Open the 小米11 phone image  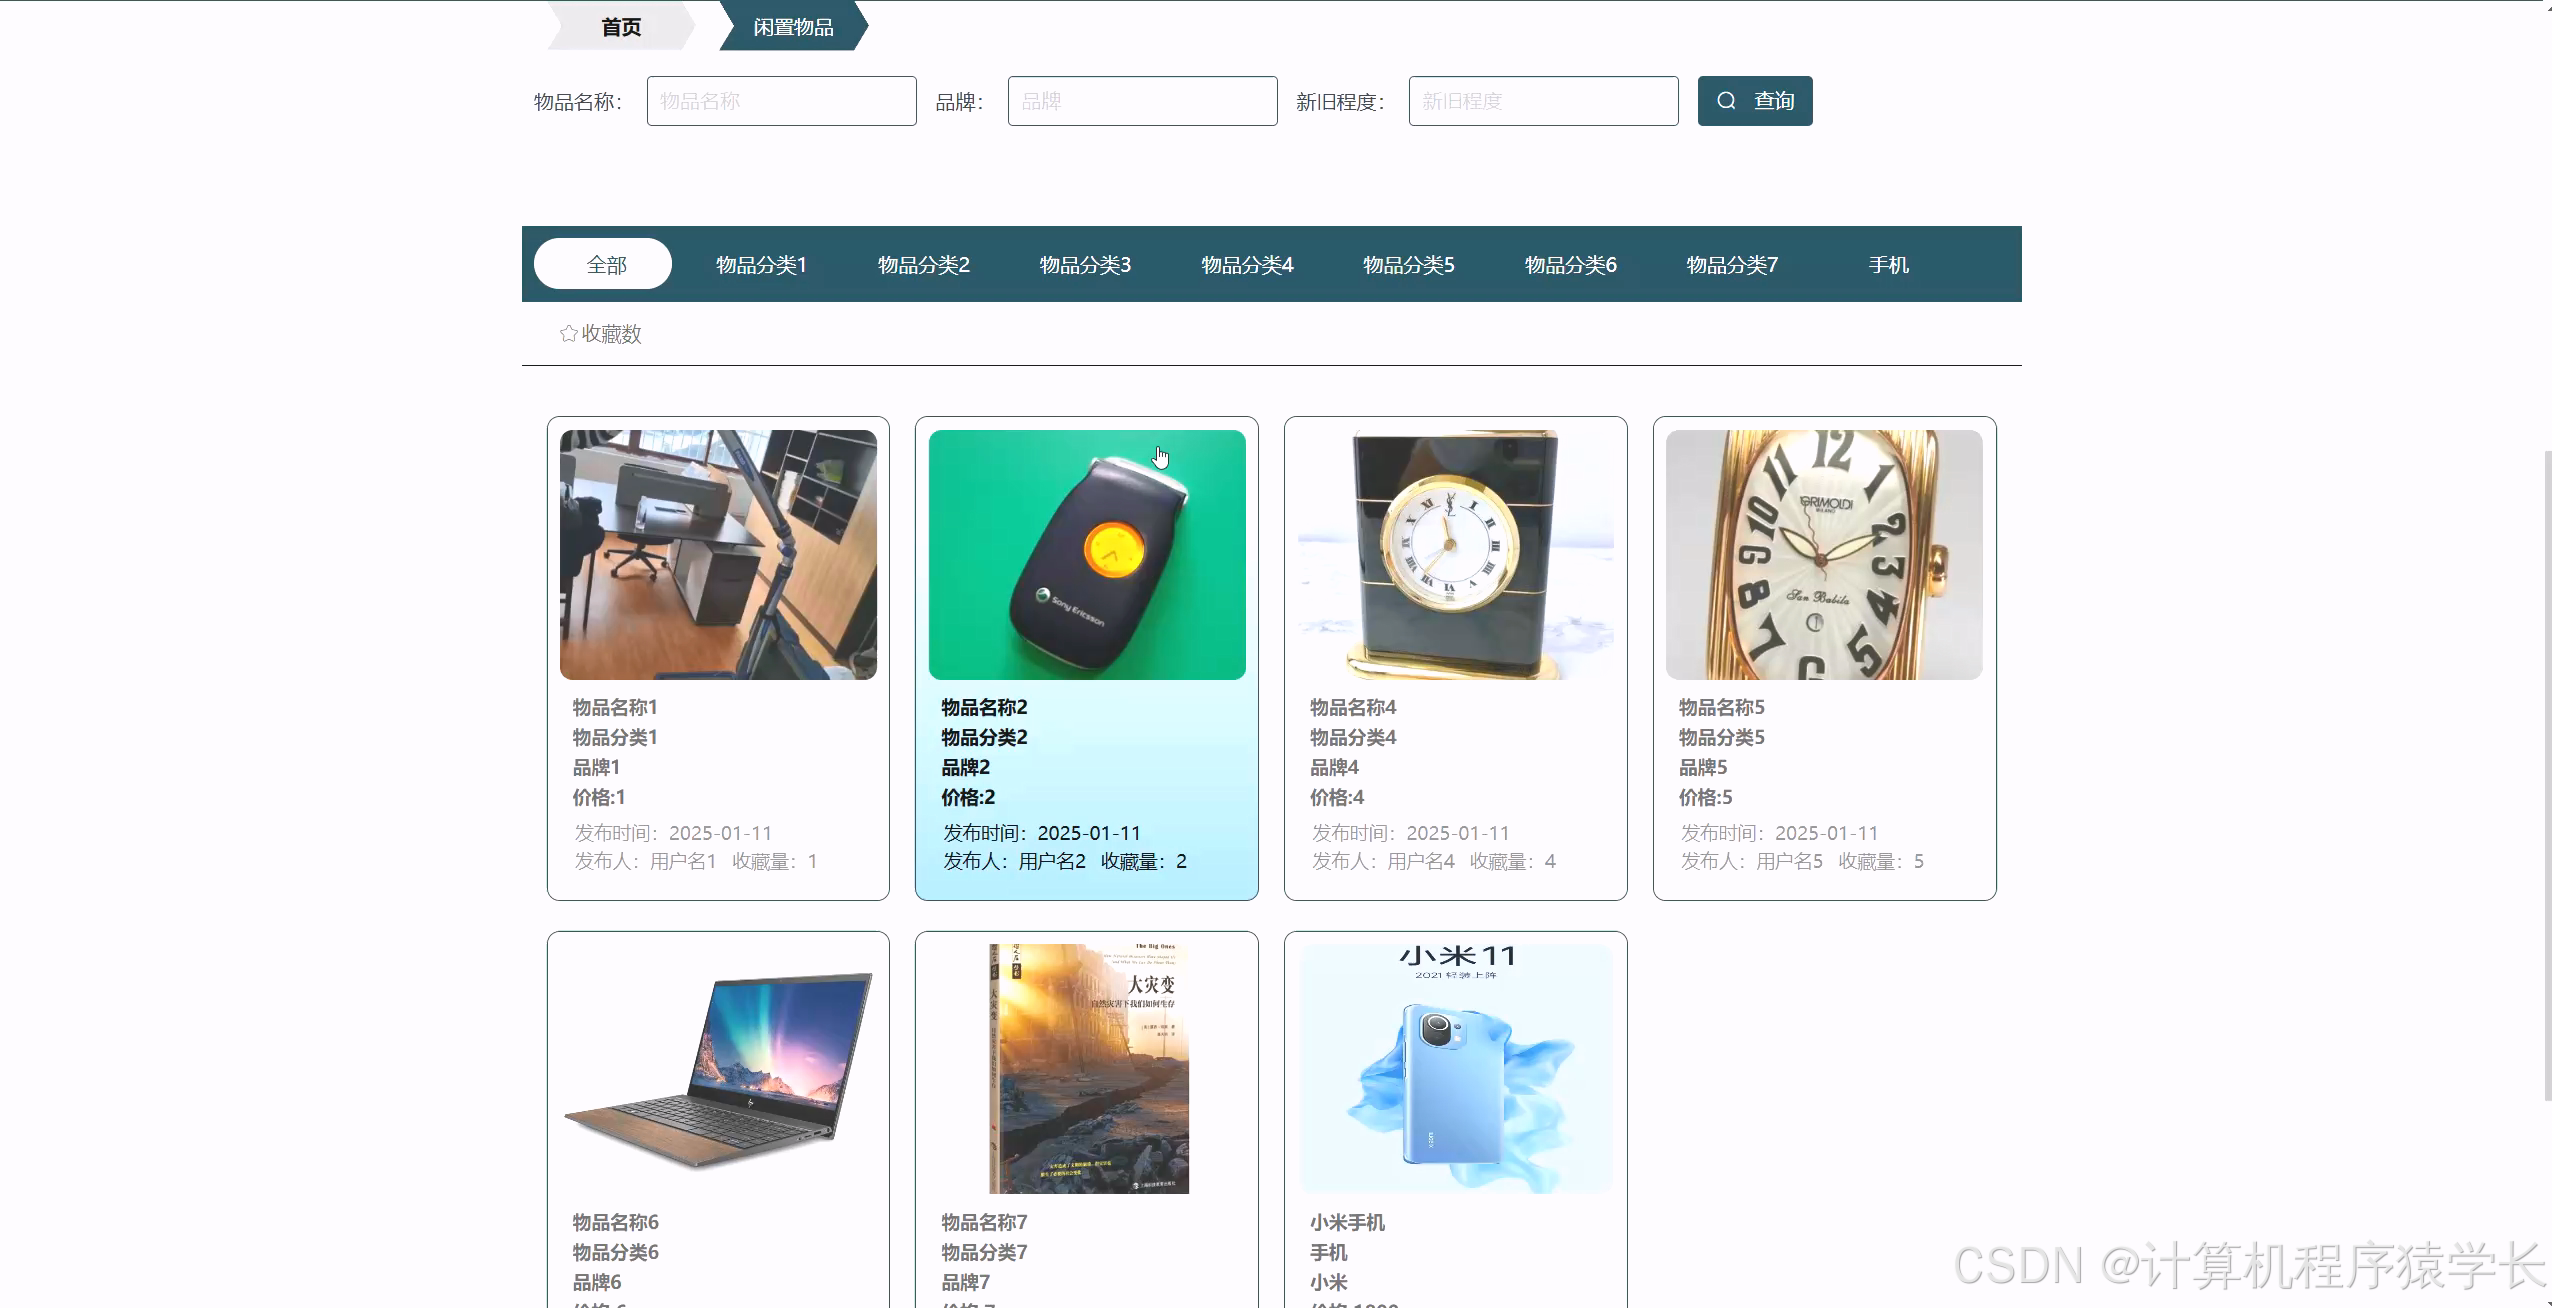(x=1456, y=1069)
